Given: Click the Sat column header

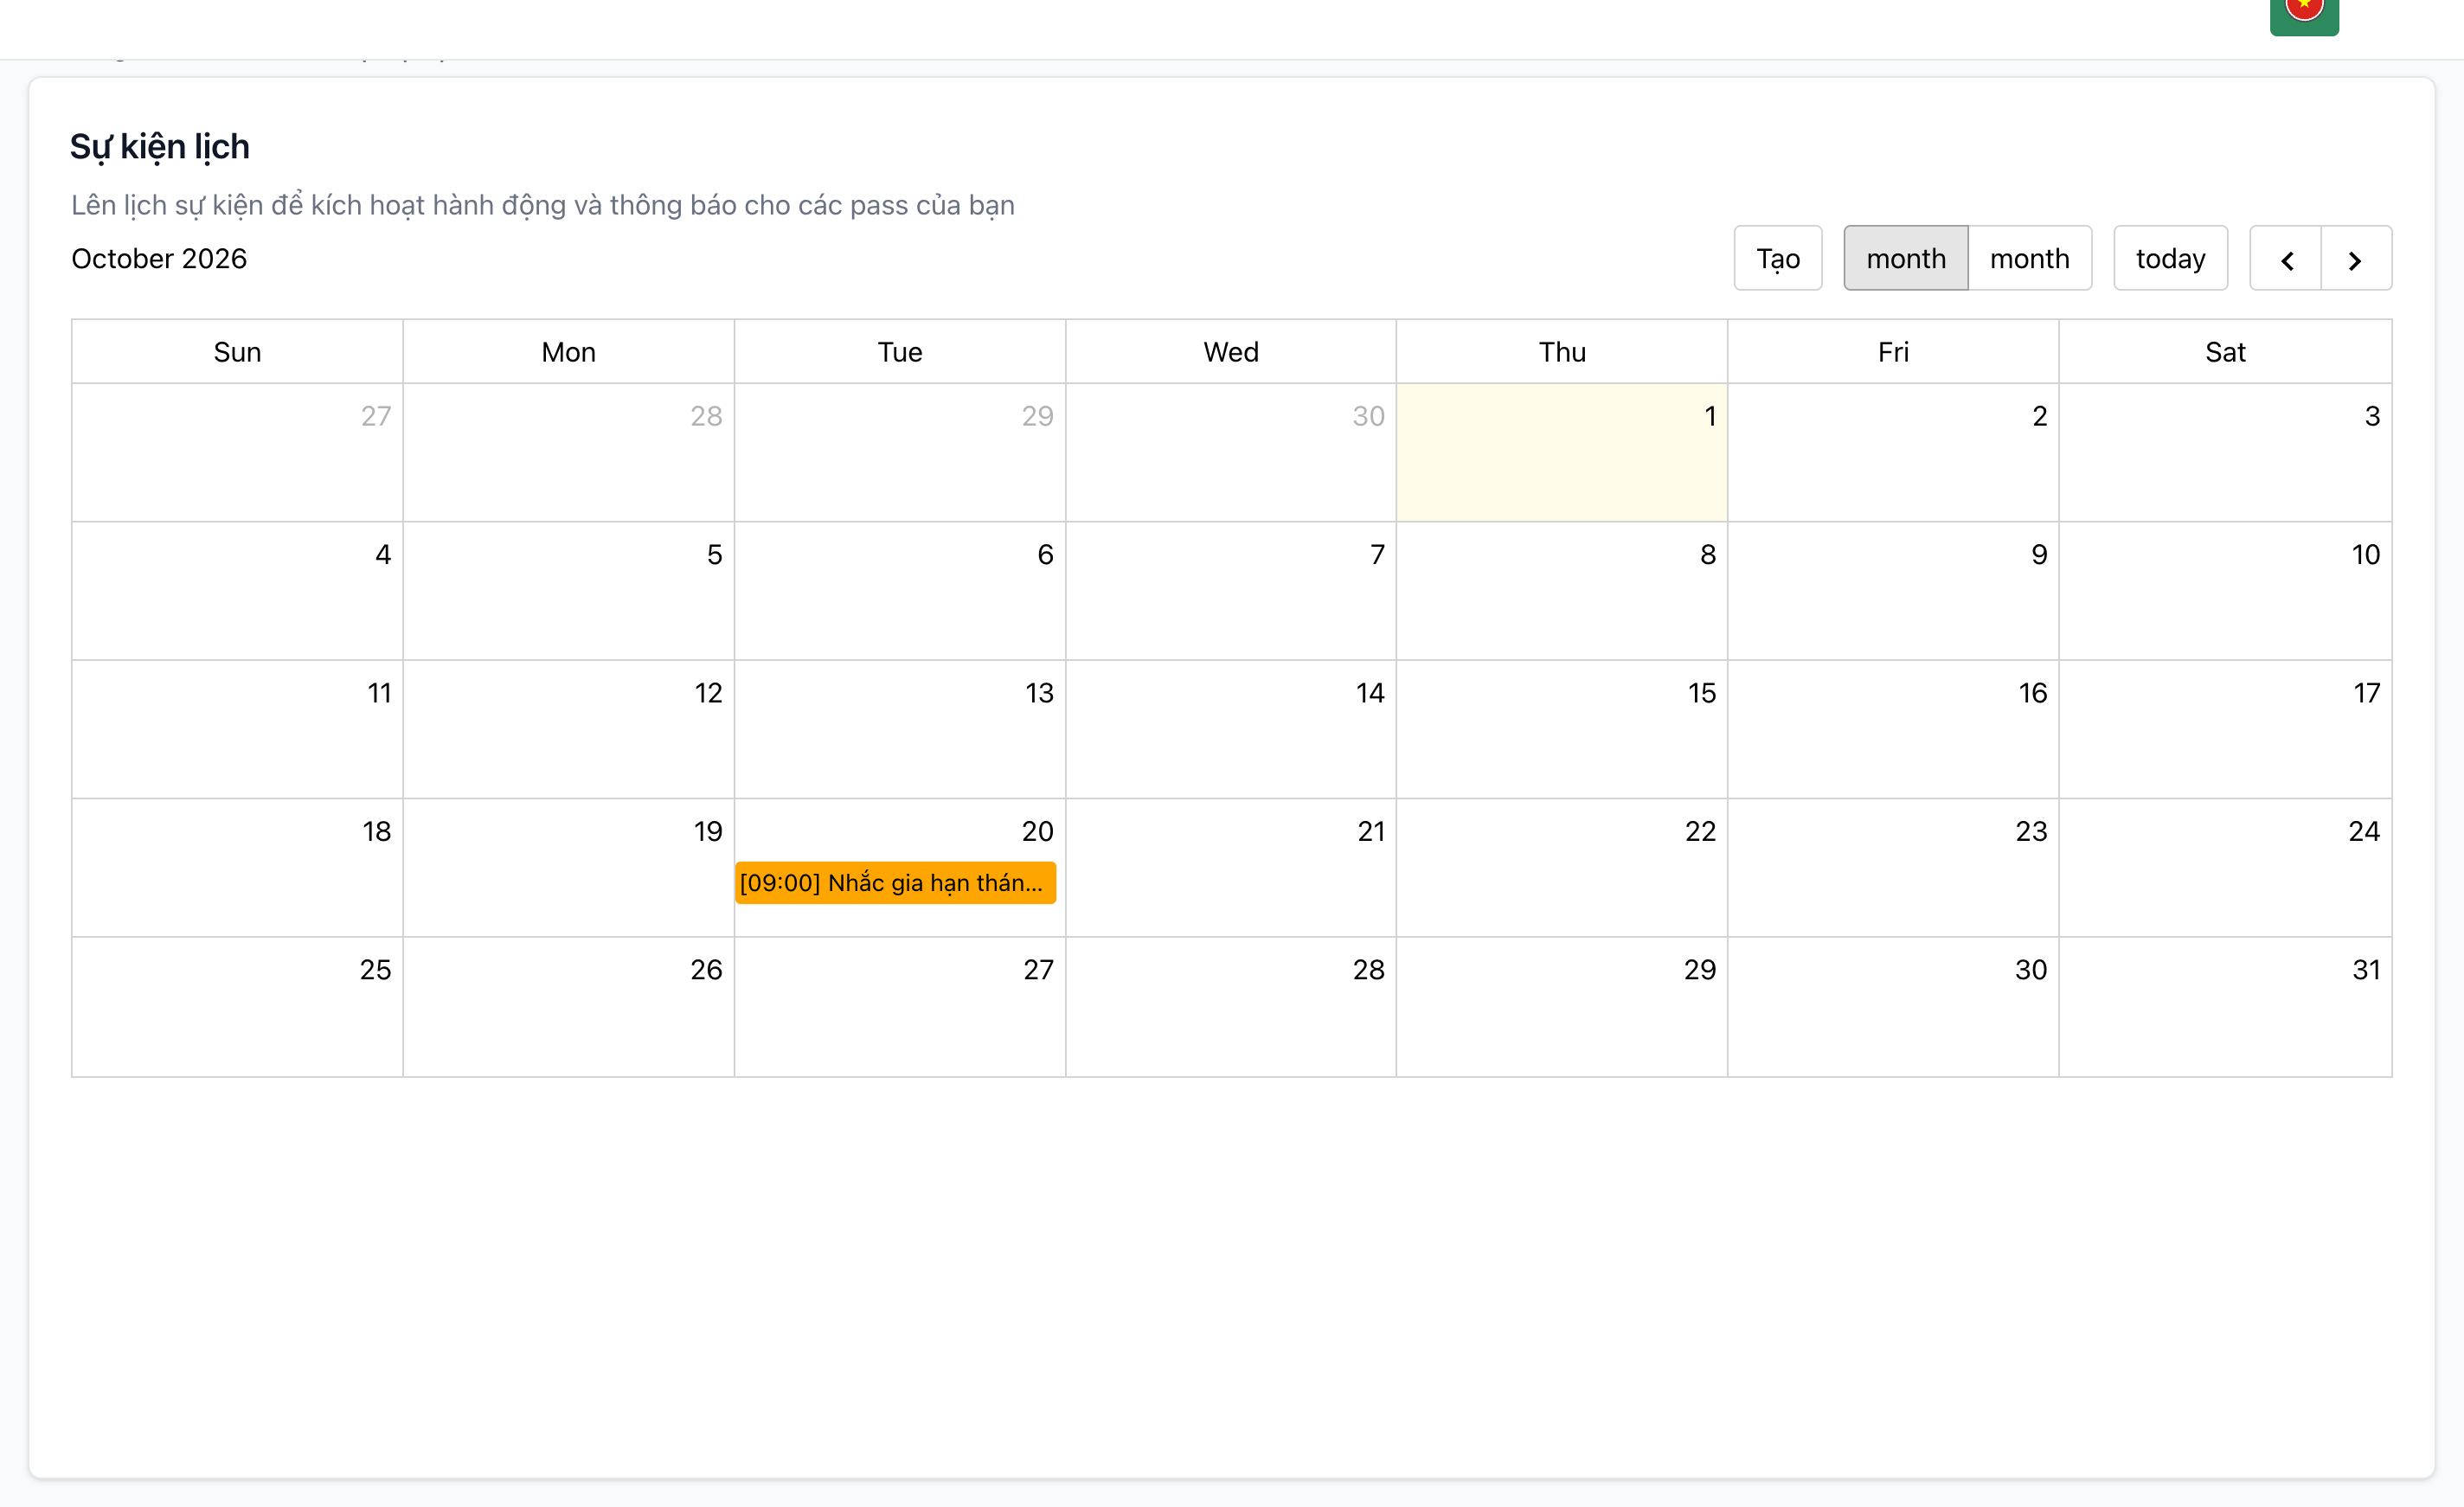Looking at the screenshot, I should (x=2225, y=352).
